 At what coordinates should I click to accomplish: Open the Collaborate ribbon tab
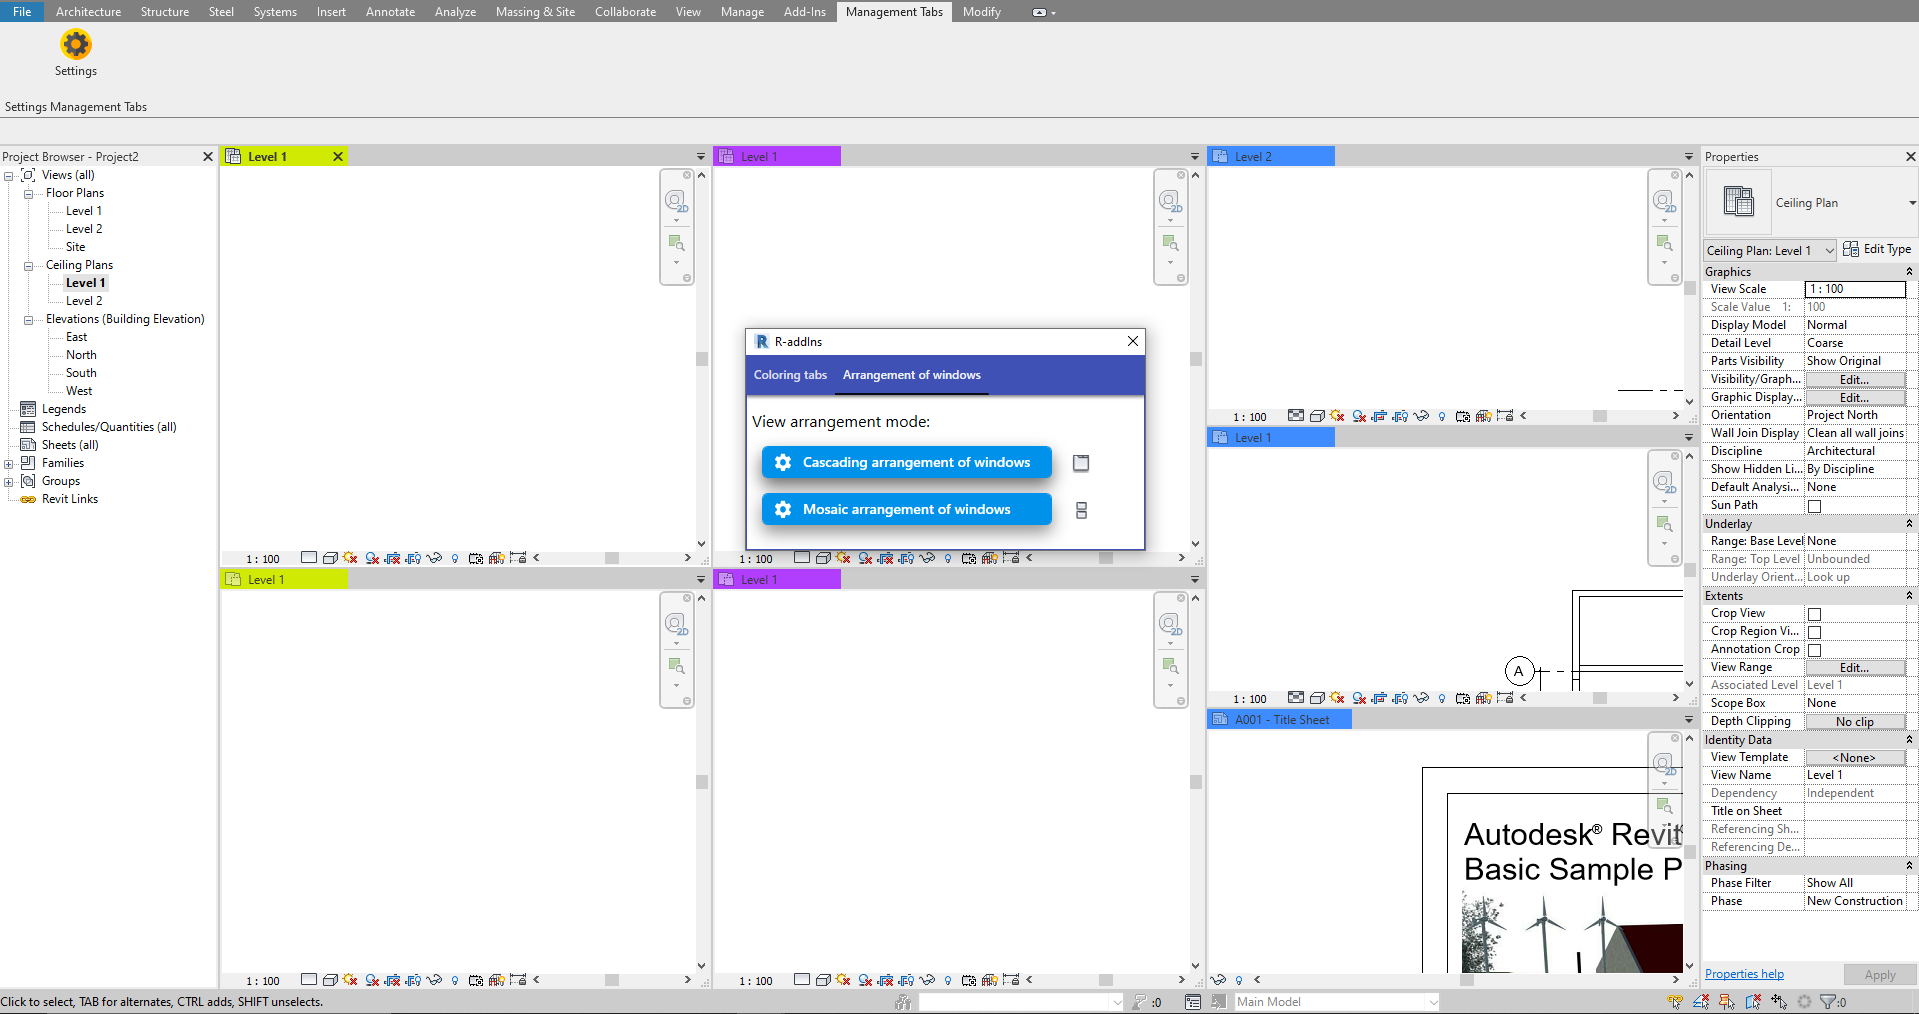(x=624, y=12)
